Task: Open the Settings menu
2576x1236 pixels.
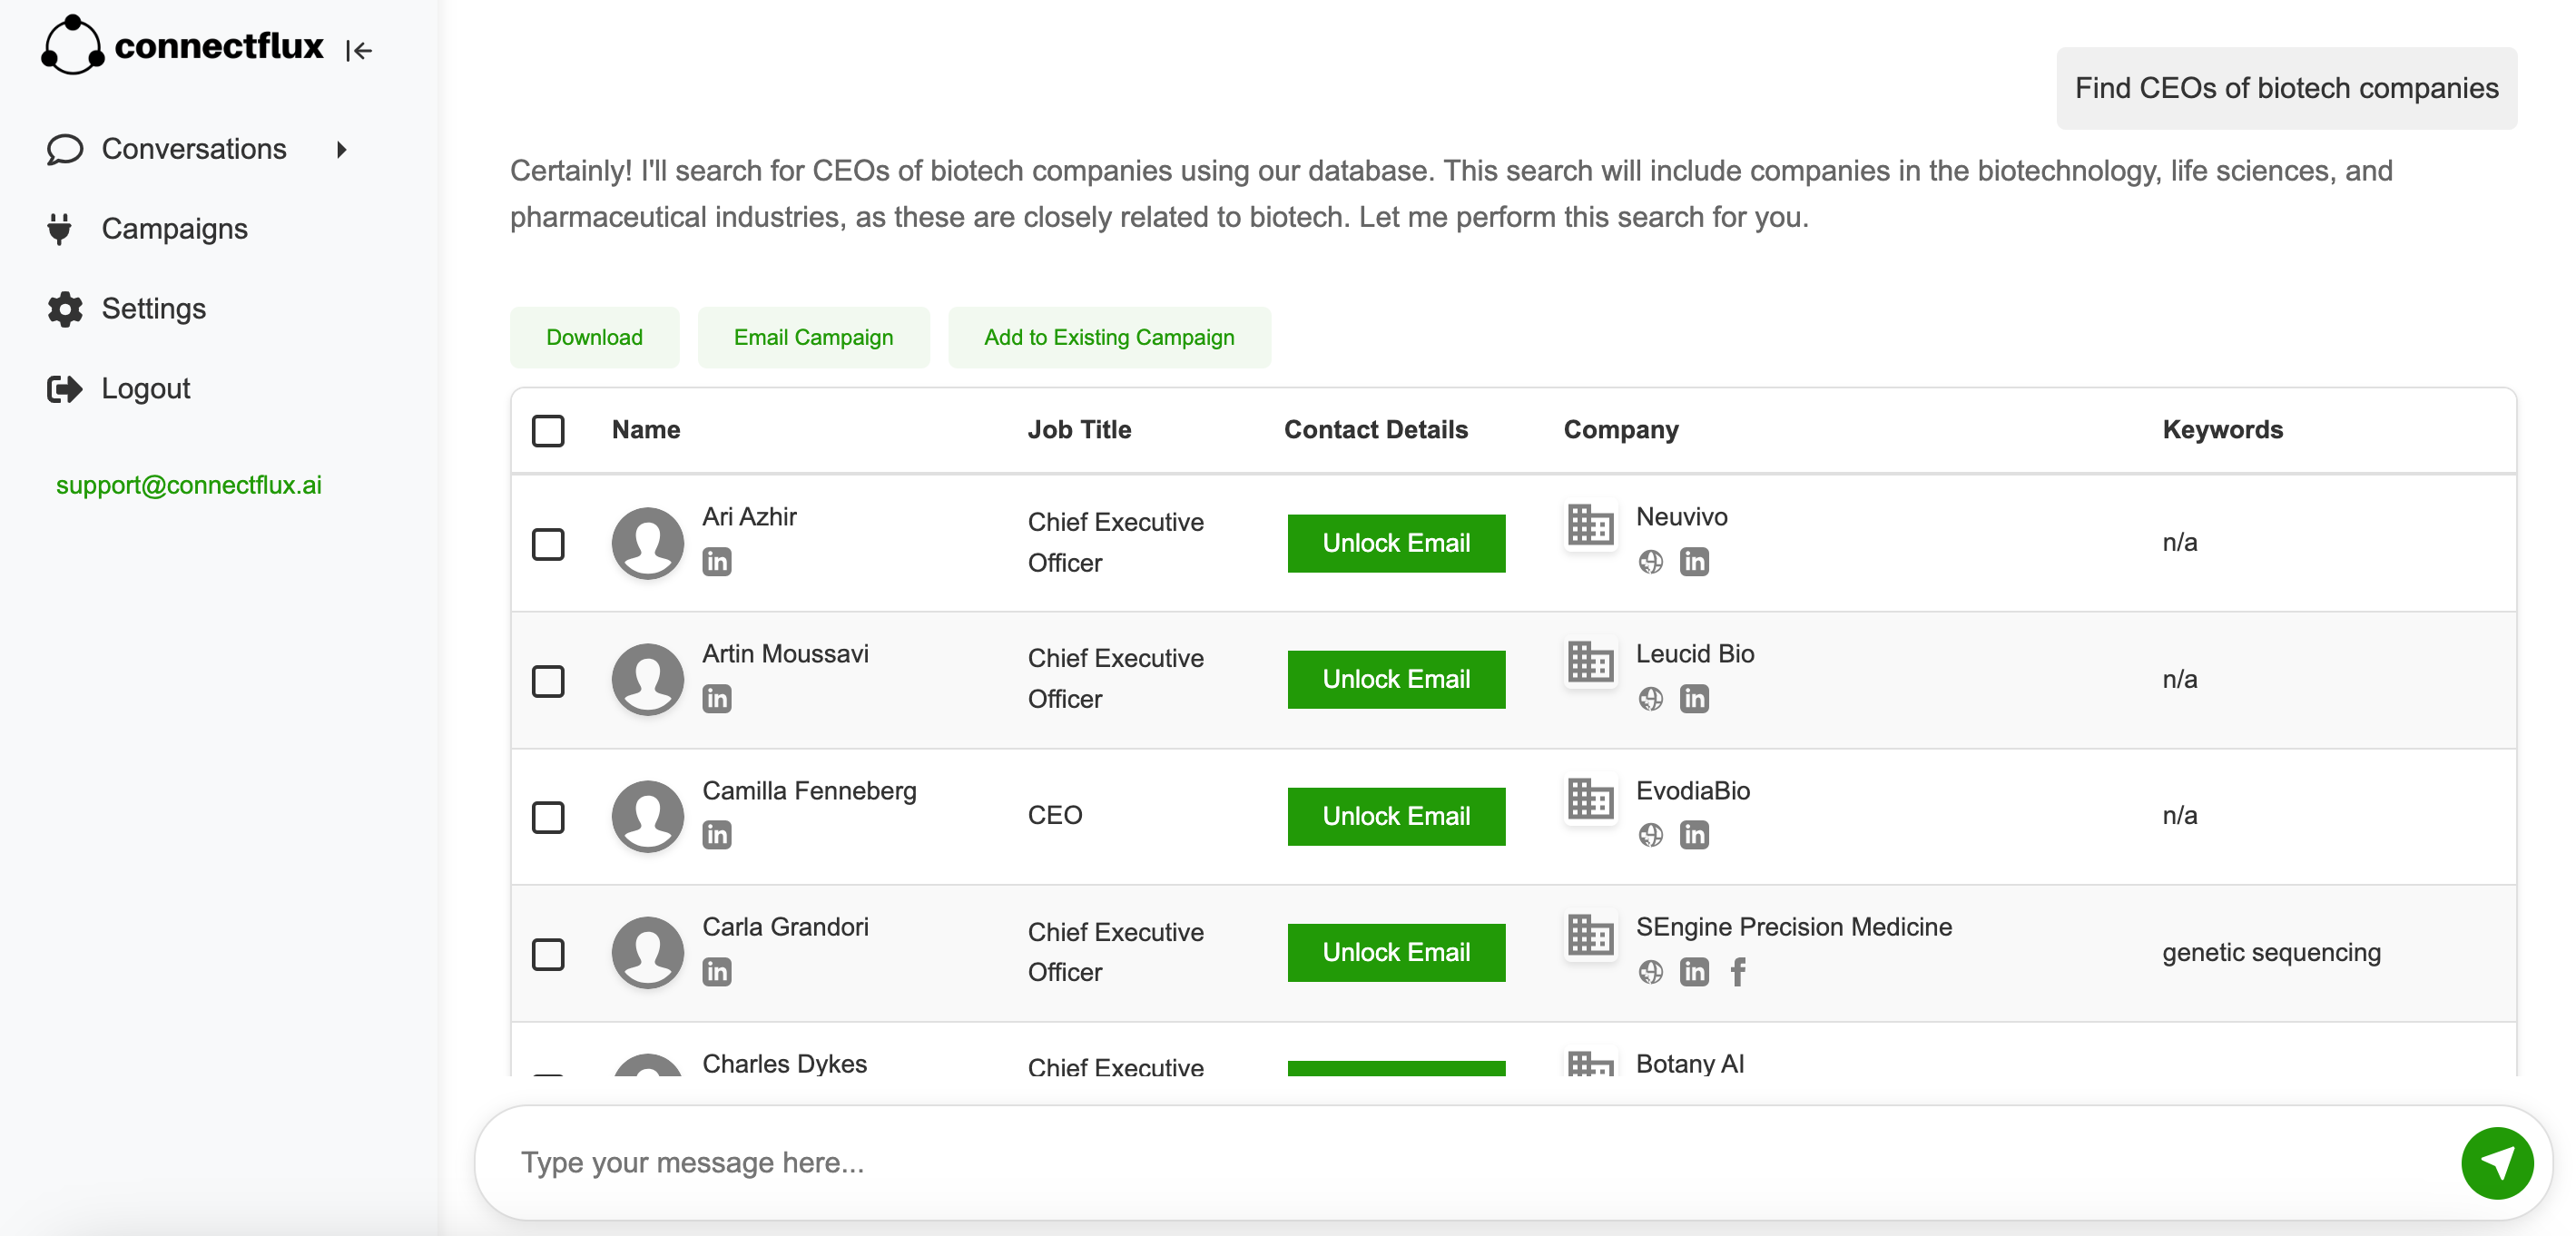Action: coord(152,307)
